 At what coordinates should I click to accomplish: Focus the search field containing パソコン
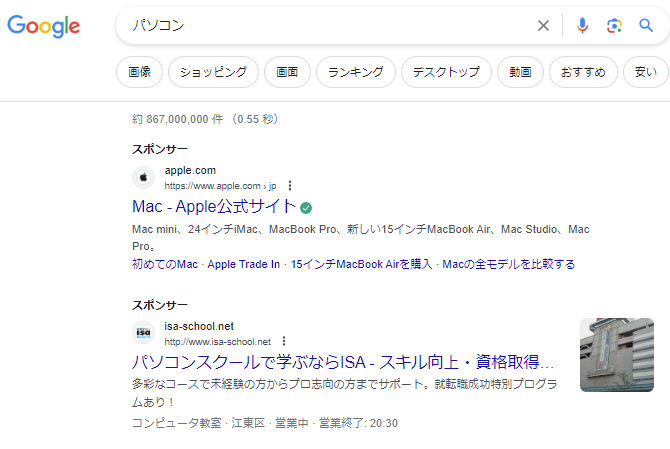[329, 26]
